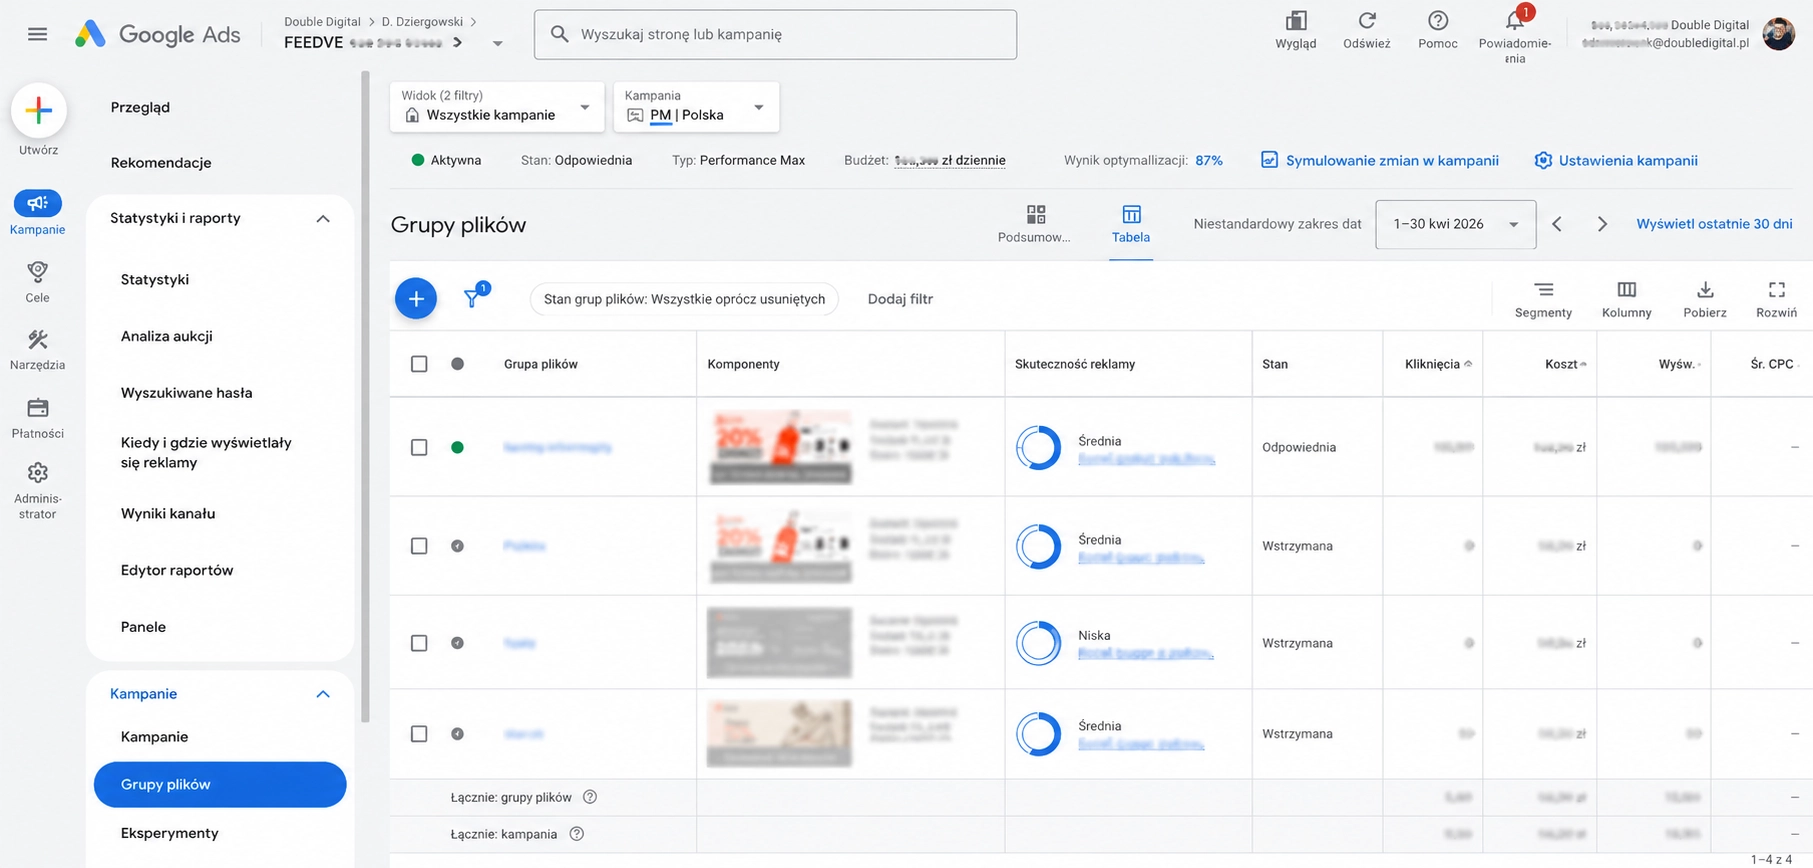Open the date range 1–30 kwi 2026 dropdown
The image size is (1813, 868).
click(1455, 224)
